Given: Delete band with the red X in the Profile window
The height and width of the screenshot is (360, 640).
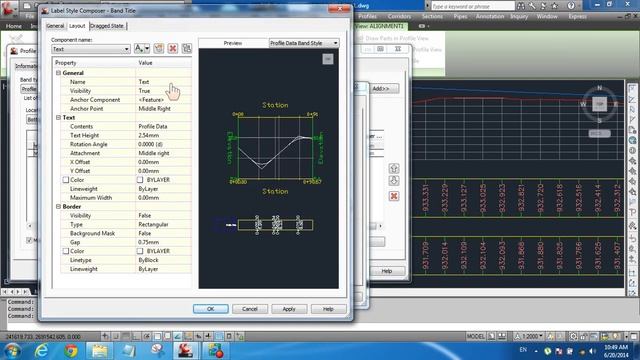Looking at the screenshot, I should pos(394,196).
